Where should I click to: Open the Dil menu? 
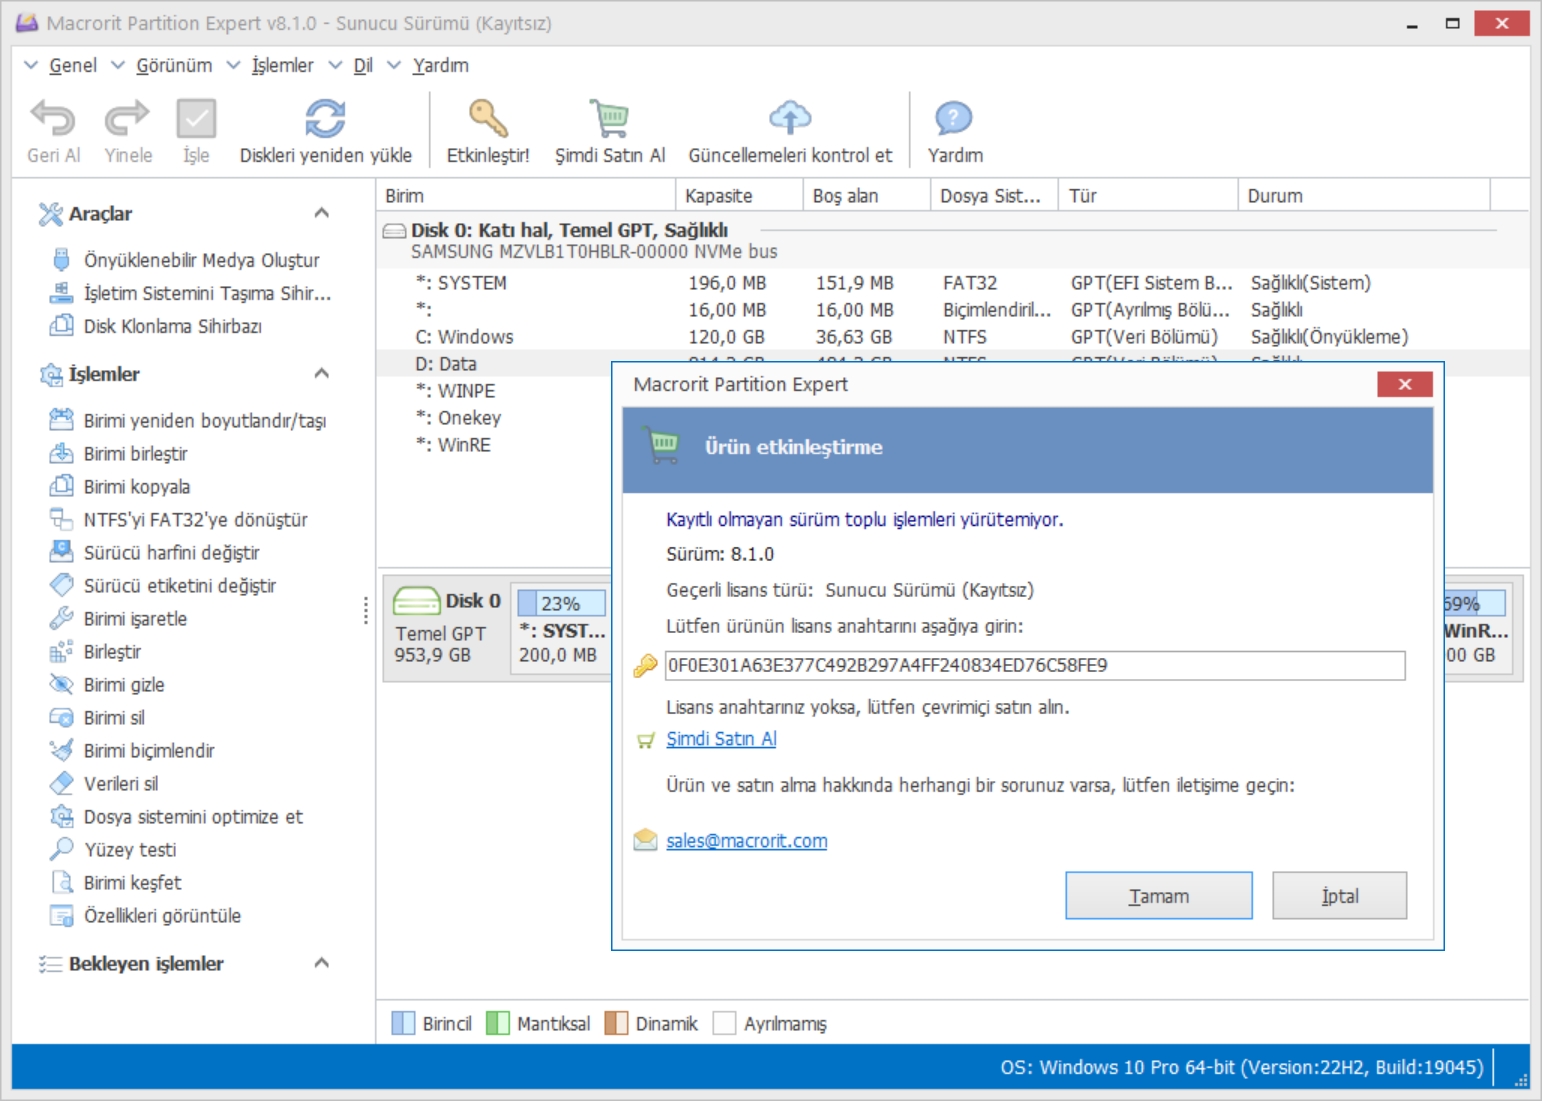362,65
